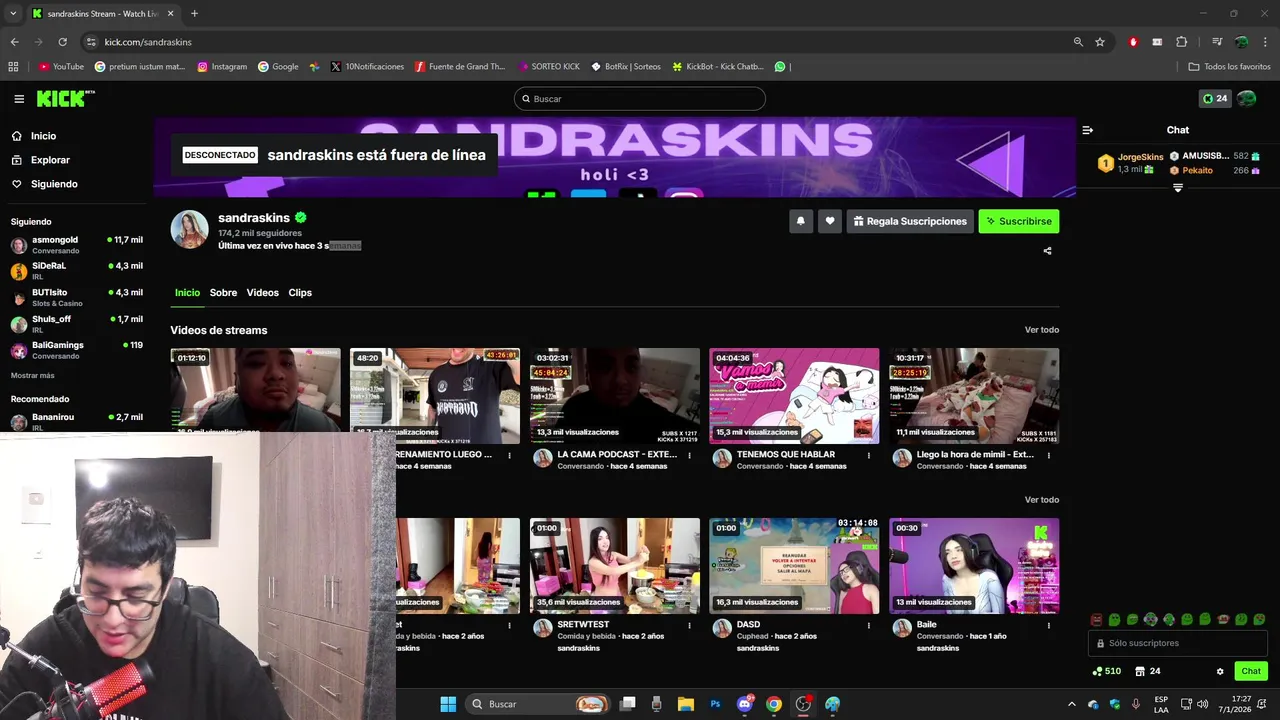Open options menu for TENEMOS QUE HABLAR video

868,455
